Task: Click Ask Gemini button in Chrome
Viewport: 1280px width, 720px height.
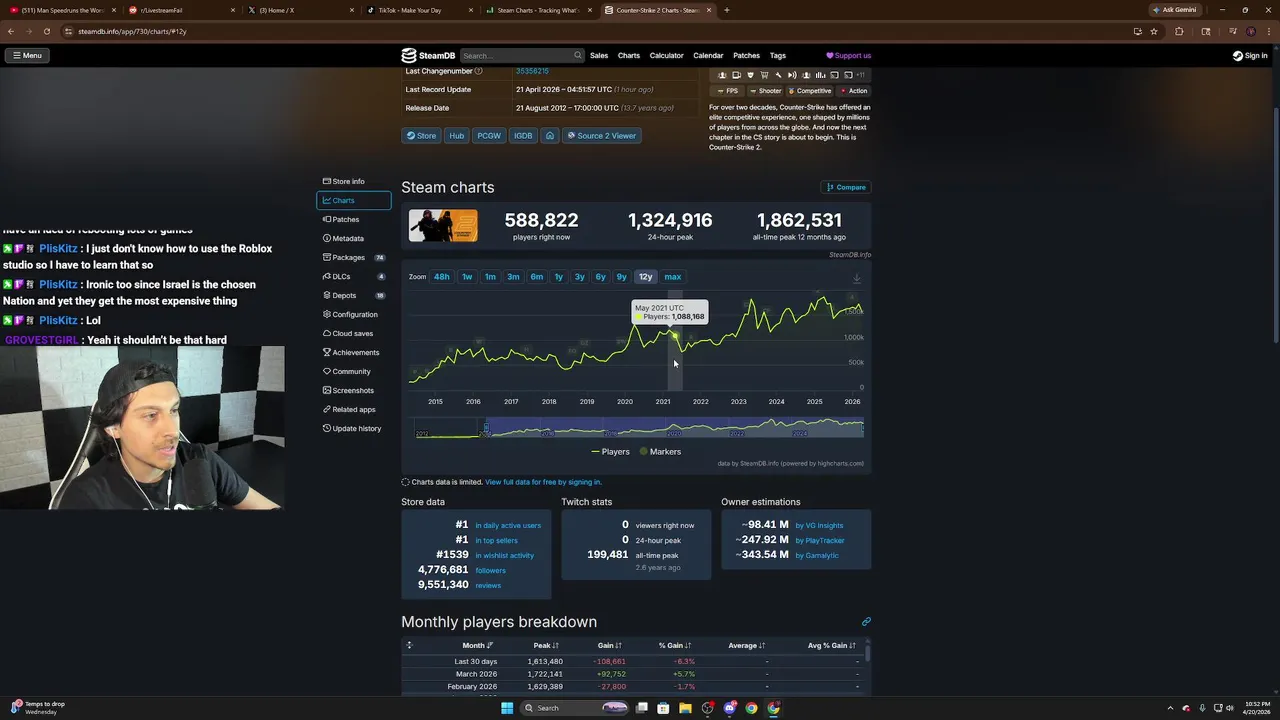Action: 1175,10
